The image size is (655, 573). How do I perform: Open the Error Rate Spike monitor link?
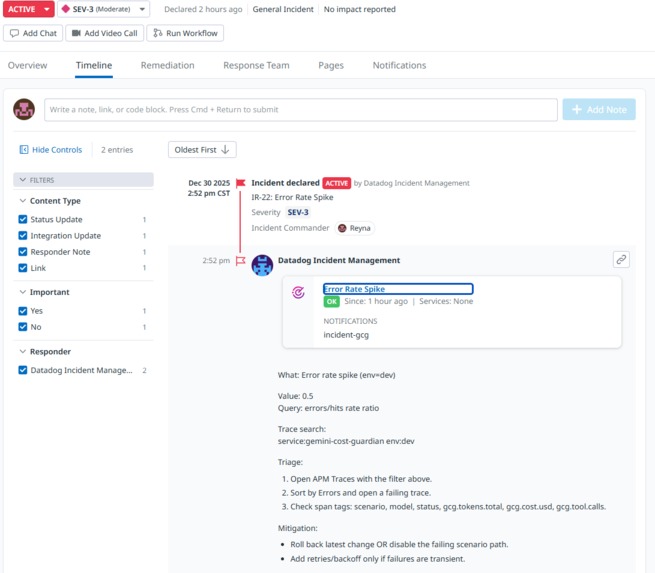click(x=354, y=289)
